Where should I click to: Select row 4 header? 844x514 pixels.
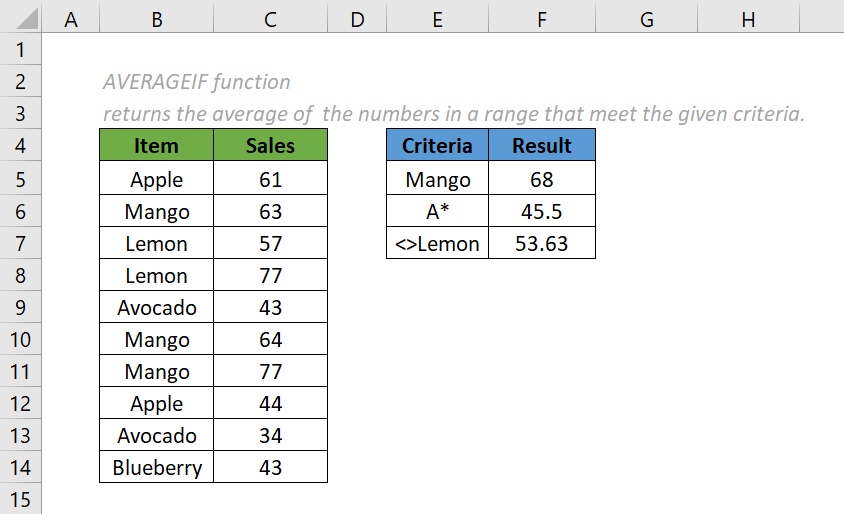point(22,146)
